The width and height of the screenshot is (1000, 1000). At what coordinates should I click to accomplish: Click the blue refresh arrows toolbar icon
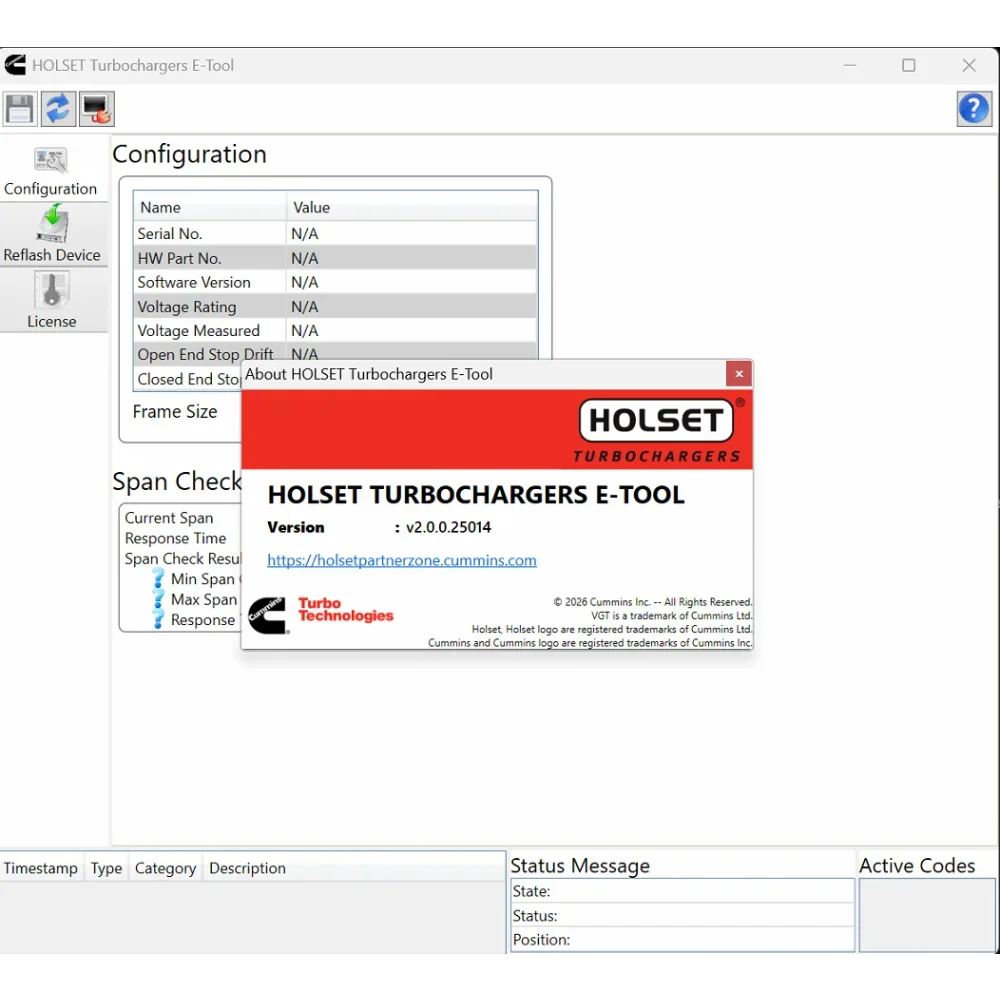pos(58,109)
